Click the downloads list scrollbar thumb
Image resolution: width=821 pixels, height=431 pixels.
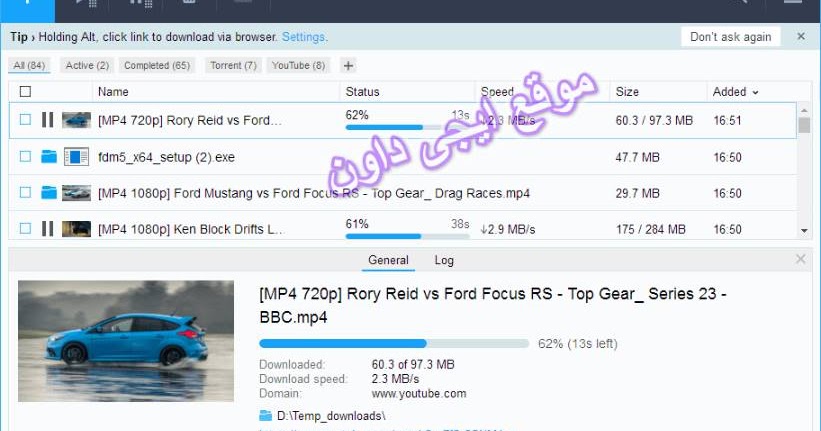(x=804, y=125)
